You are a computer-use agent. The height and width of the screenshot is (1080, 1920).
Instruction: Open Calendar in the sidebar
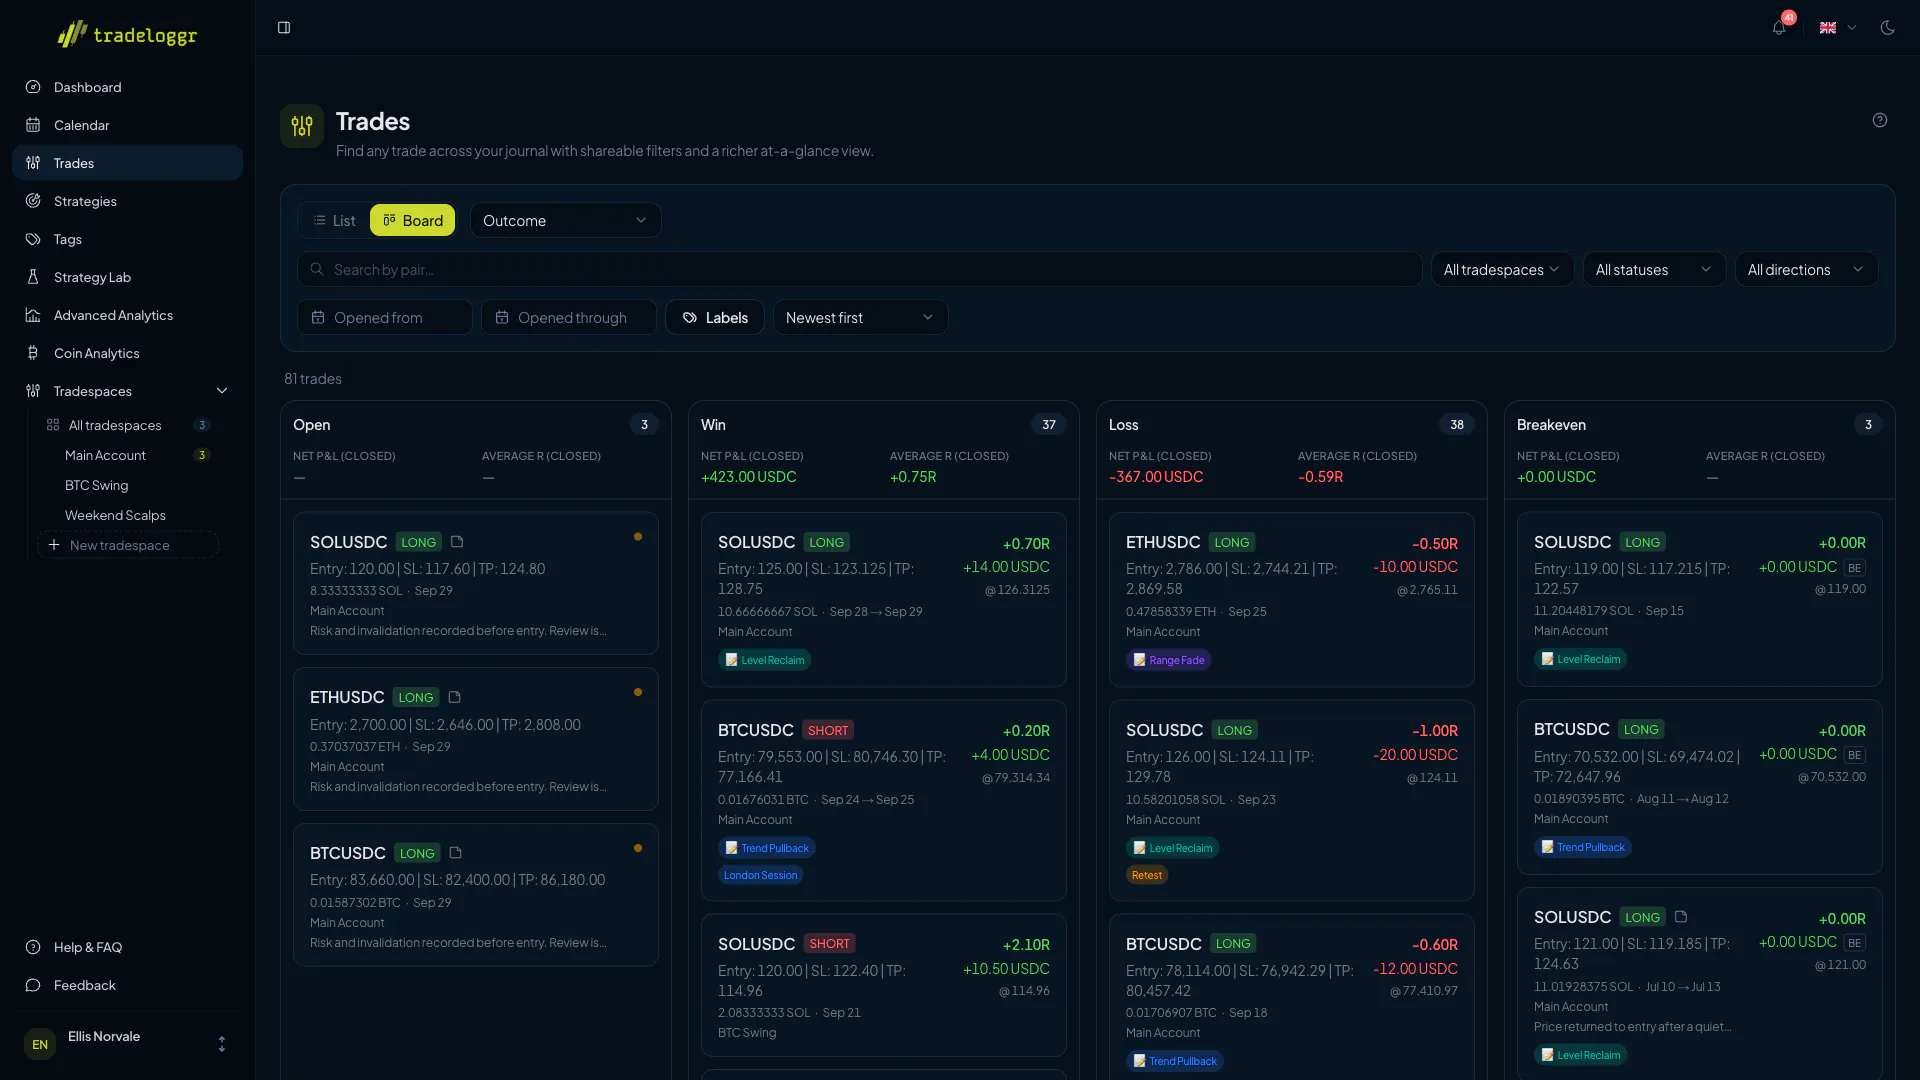pos(127,125)
